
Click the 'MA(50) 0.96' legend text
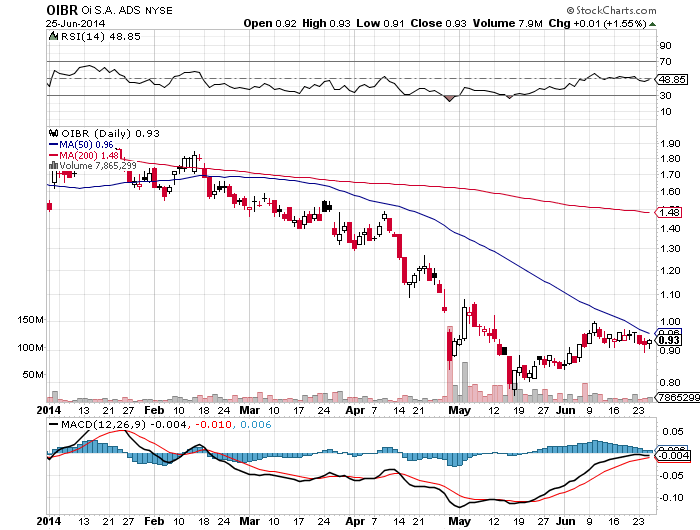(86, 145)
